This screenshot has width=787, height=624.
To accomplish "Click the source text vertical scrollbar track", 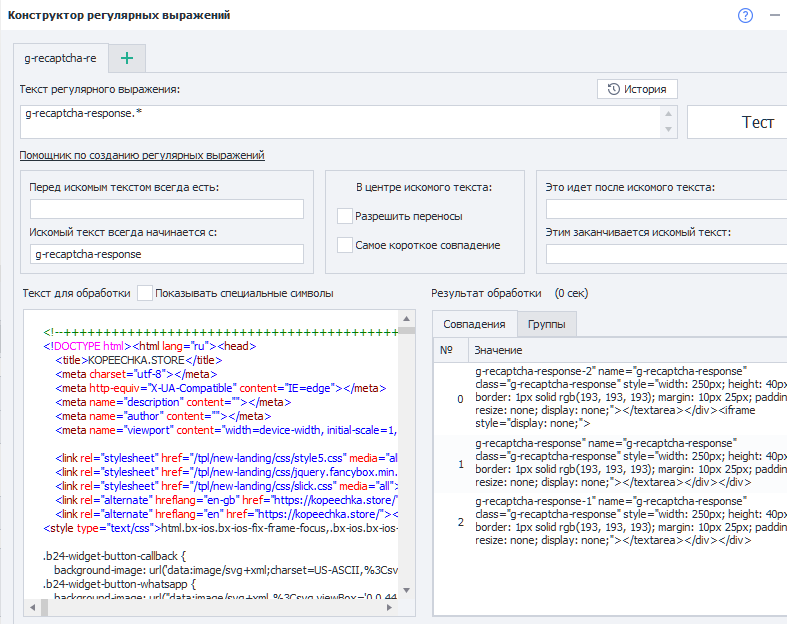I will [x=407, y=460].
